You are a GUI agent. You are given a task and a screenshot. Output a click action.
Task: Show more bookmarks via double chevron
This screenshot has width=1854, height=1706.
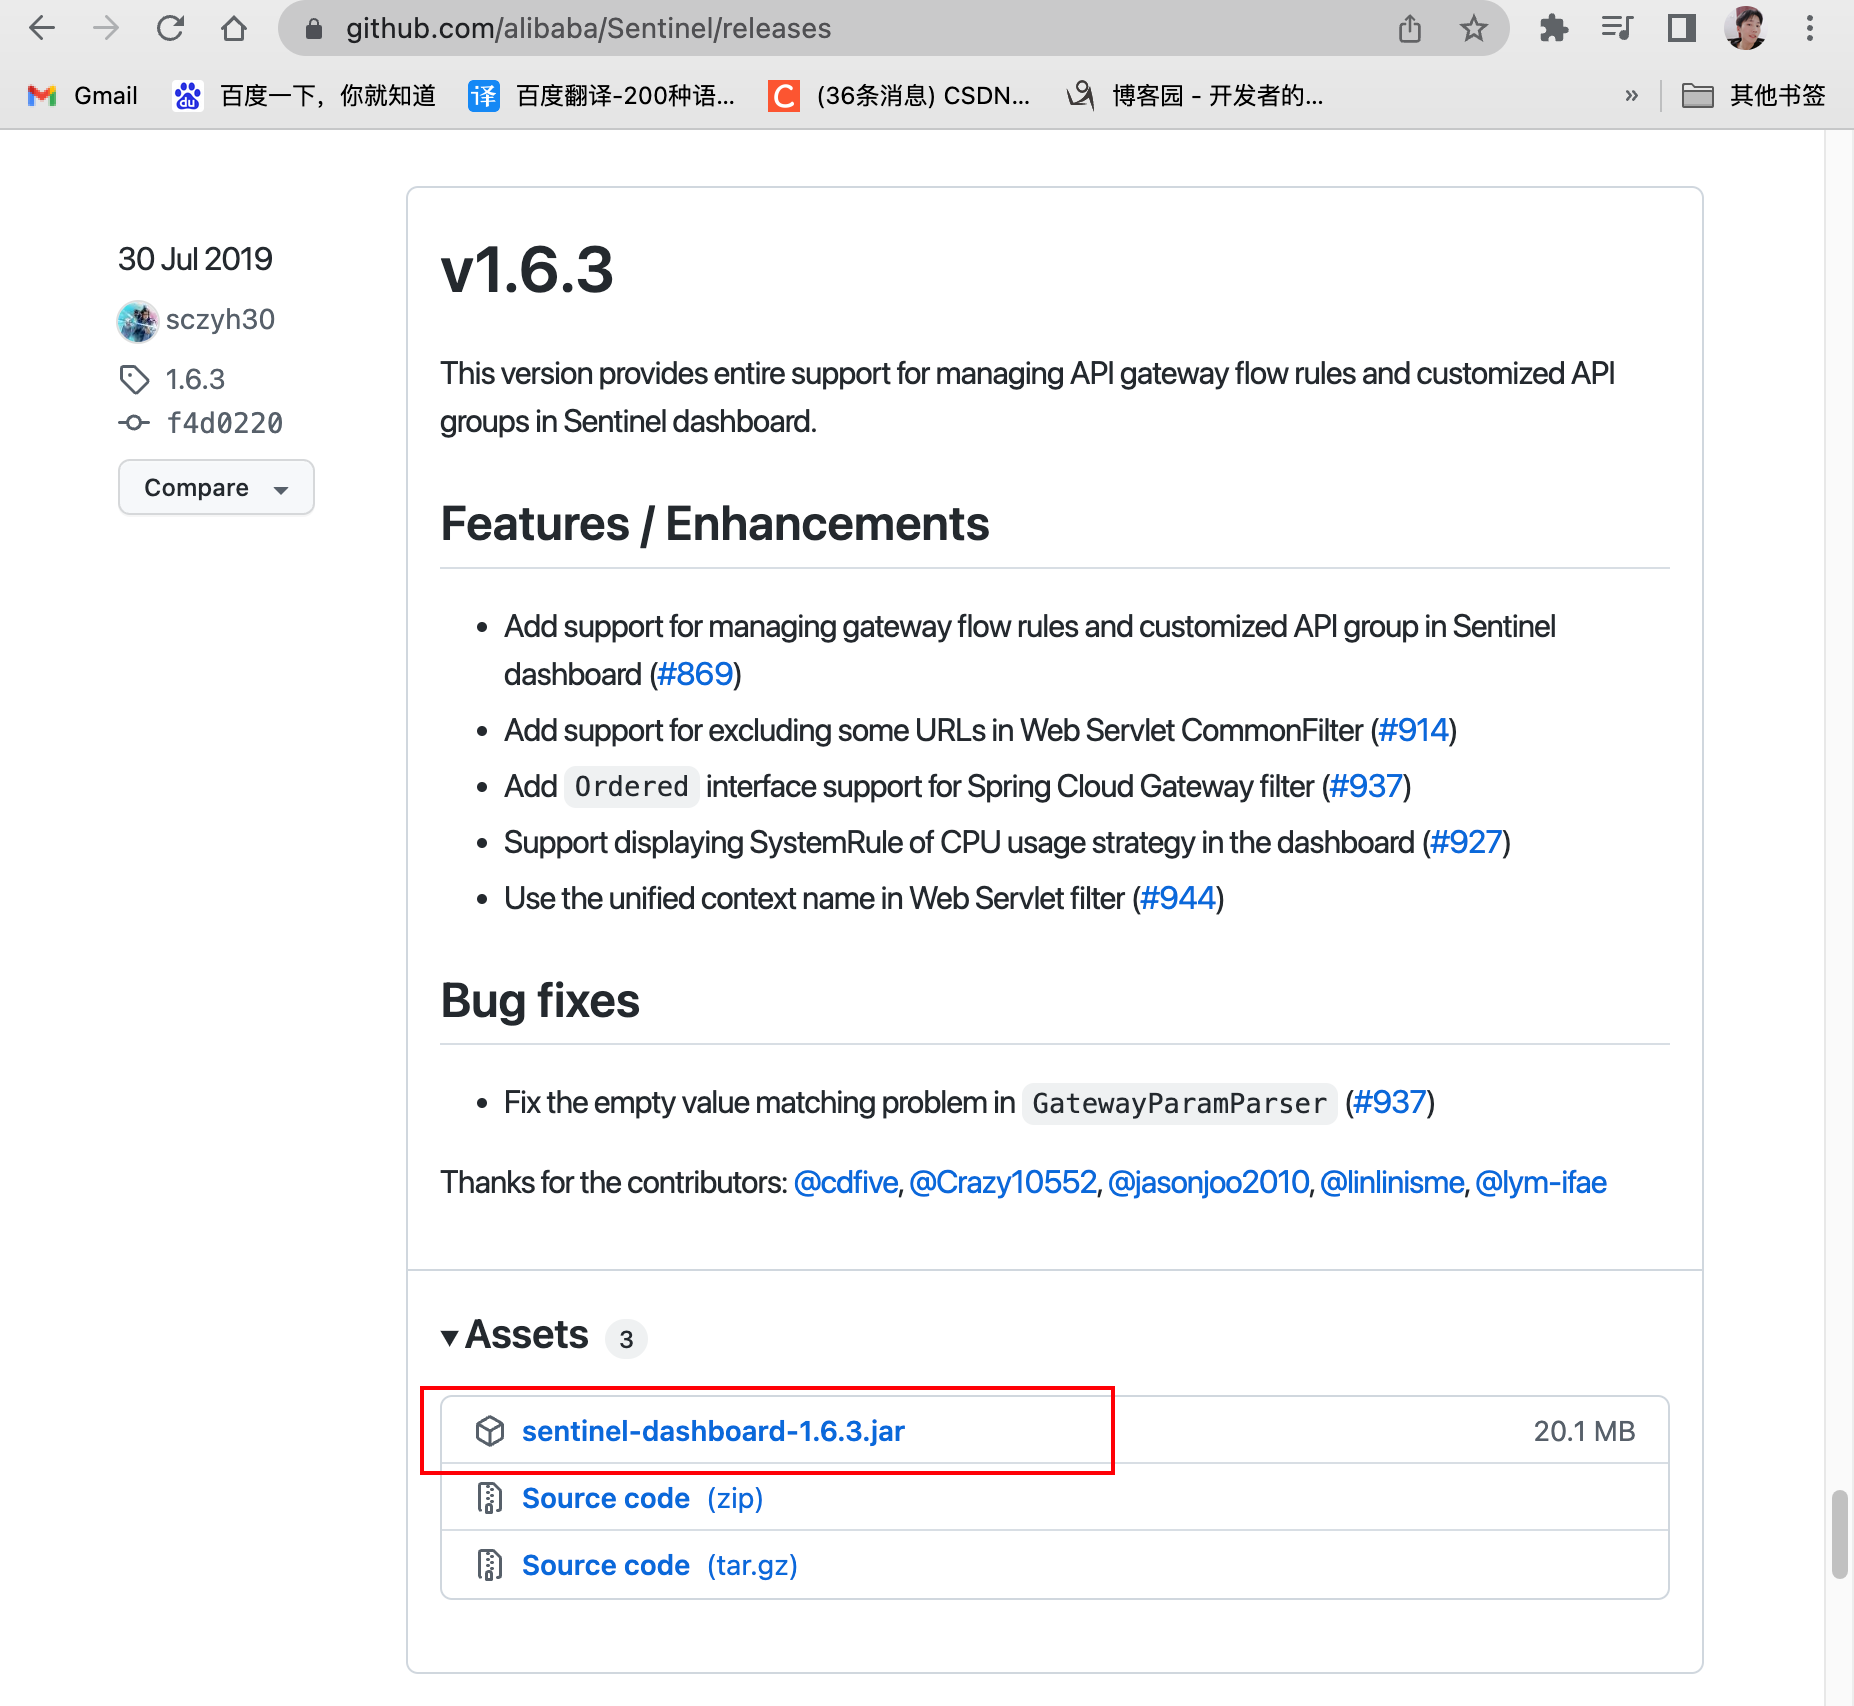tap(1632, 95)
